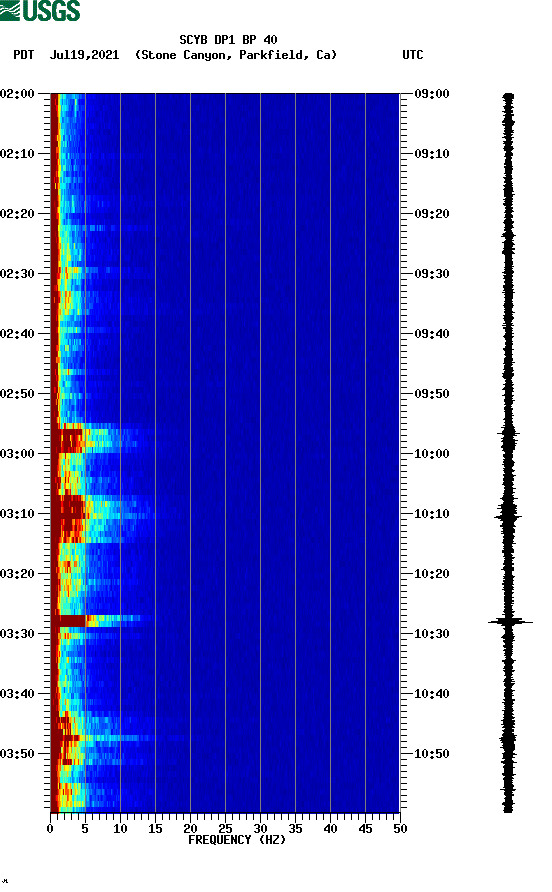
Task: Click the 5 Hz frequency axis label
Action: 85,828
